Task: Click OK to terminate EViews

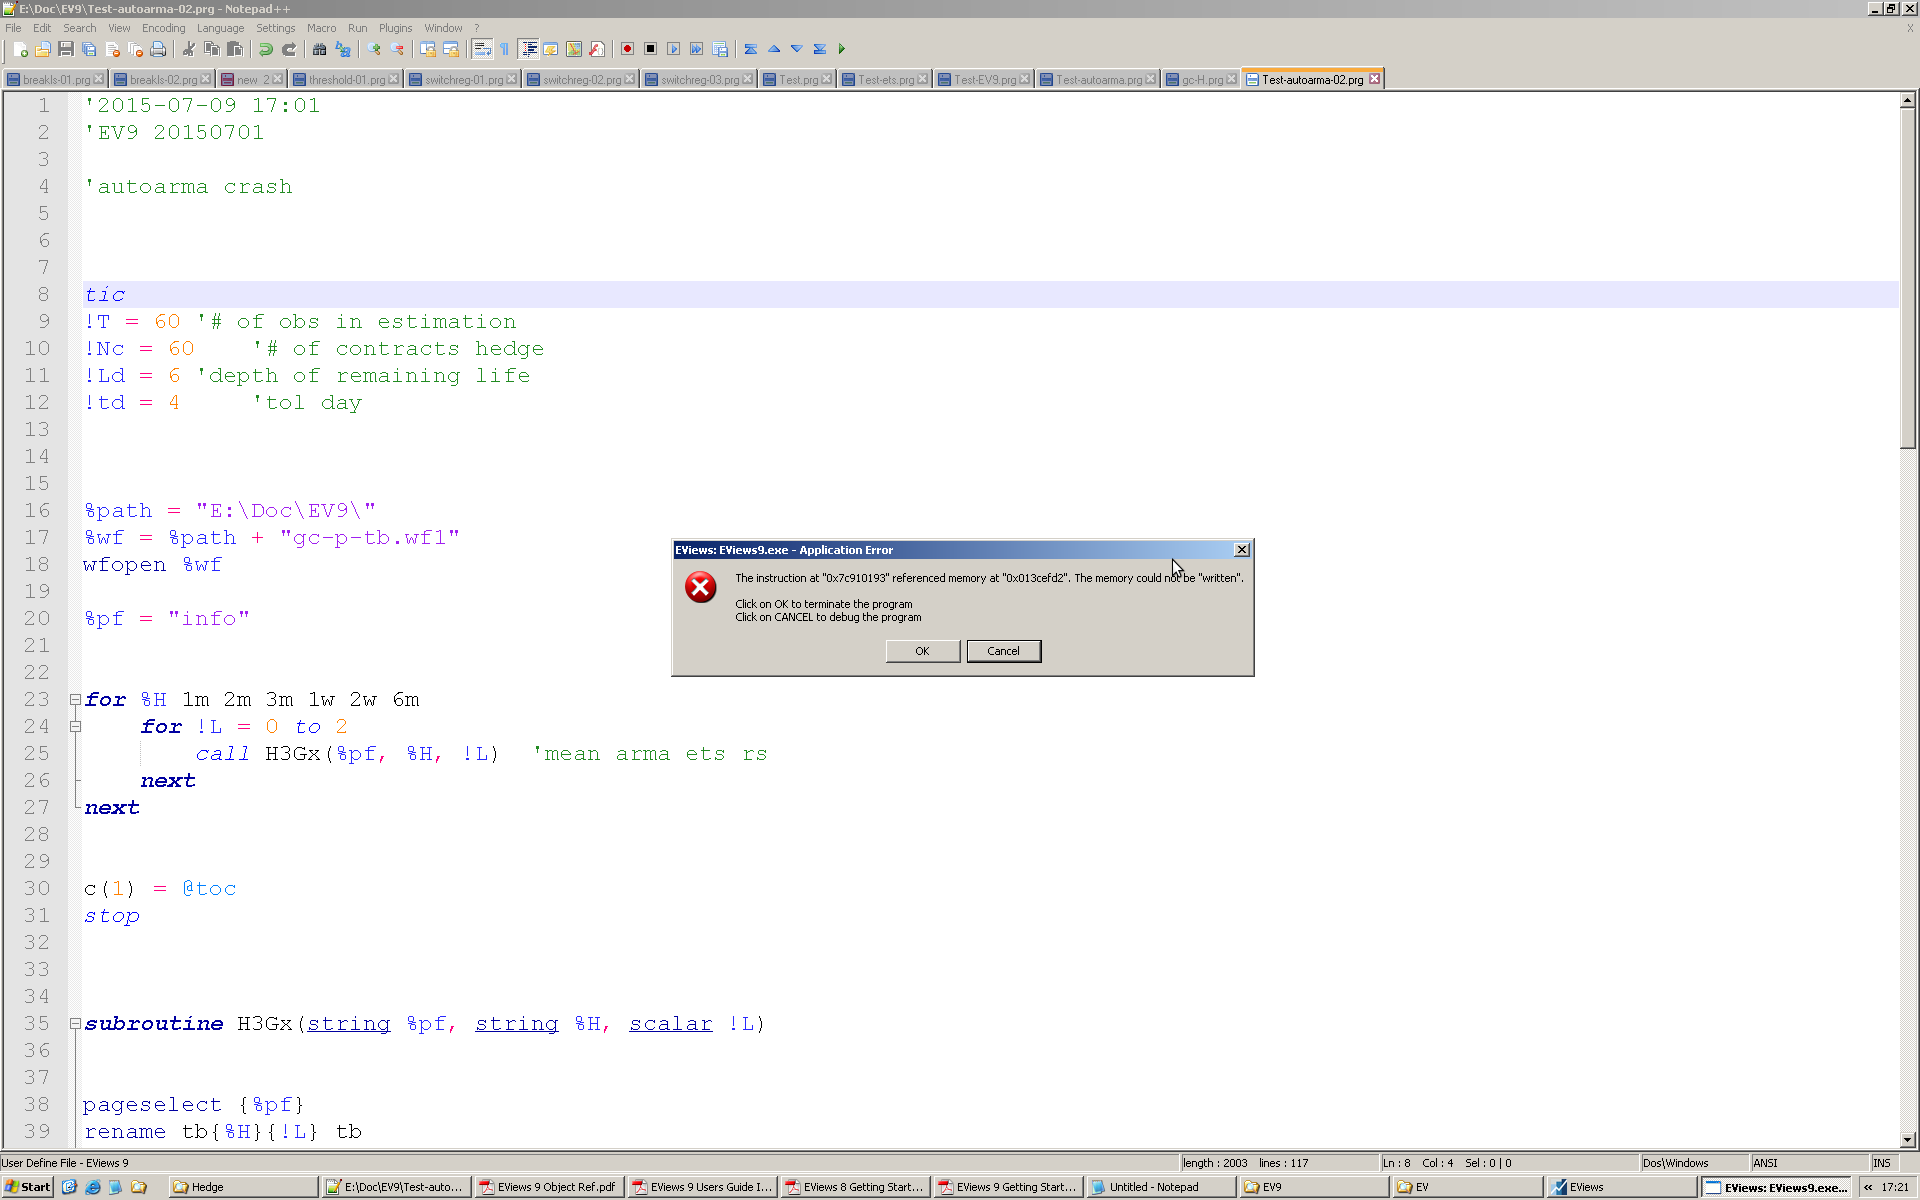Action: 922,651
